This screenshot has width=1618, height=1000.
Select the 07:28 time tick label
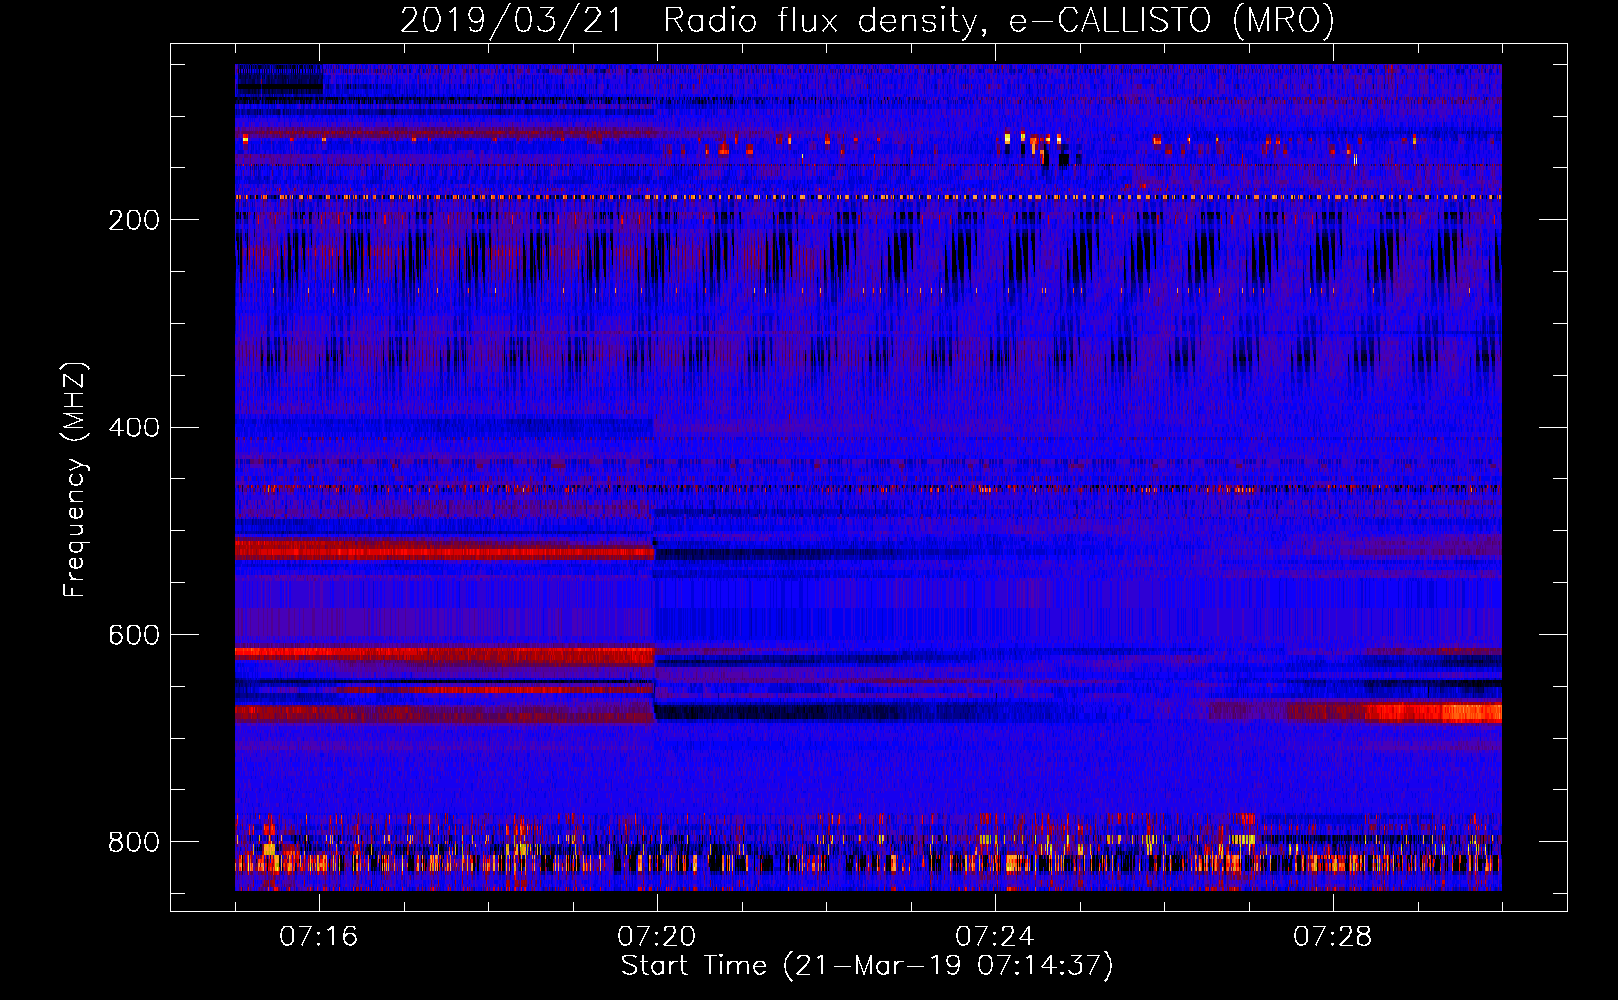pyautogui.click(x=1333, y=937)
